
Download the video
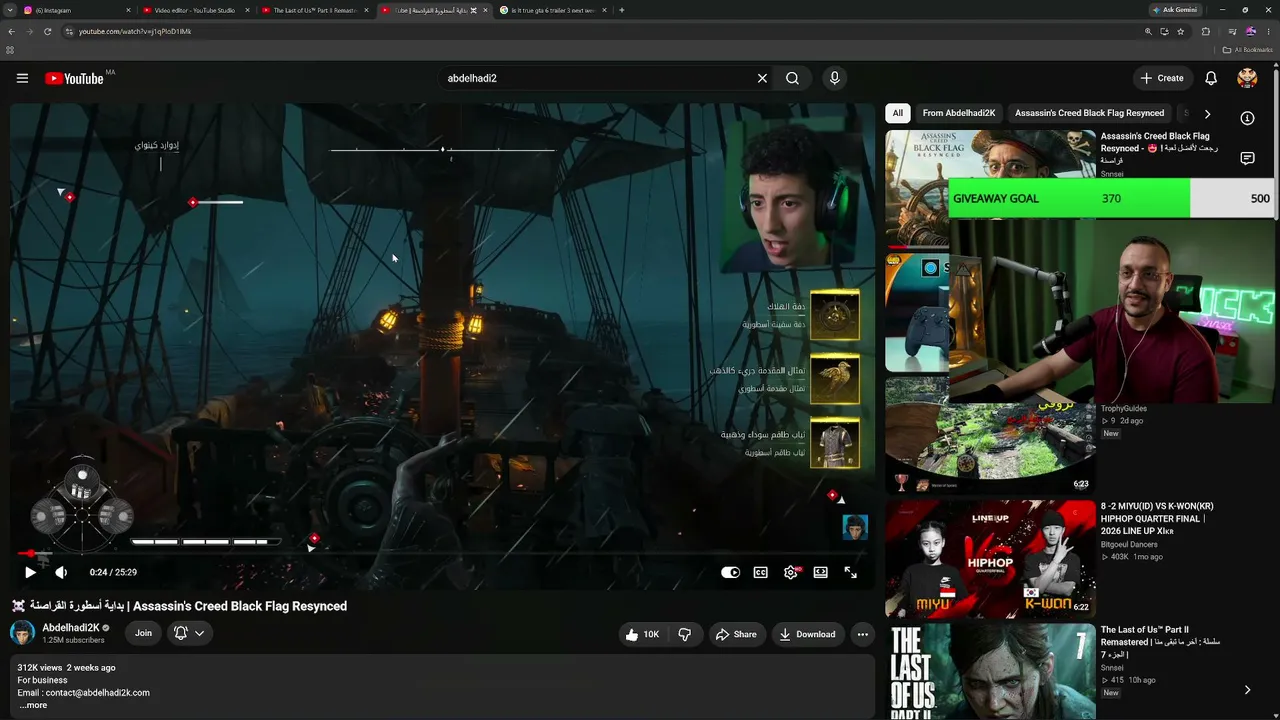pyautogui.click(x=808, y=634)
